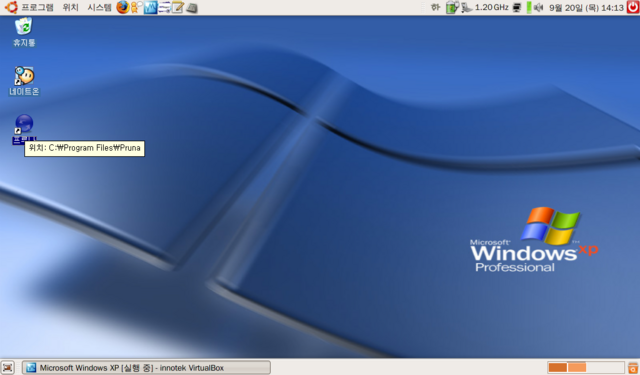
Task: Click the red power shutdown button
Action: tap(633, 7)
